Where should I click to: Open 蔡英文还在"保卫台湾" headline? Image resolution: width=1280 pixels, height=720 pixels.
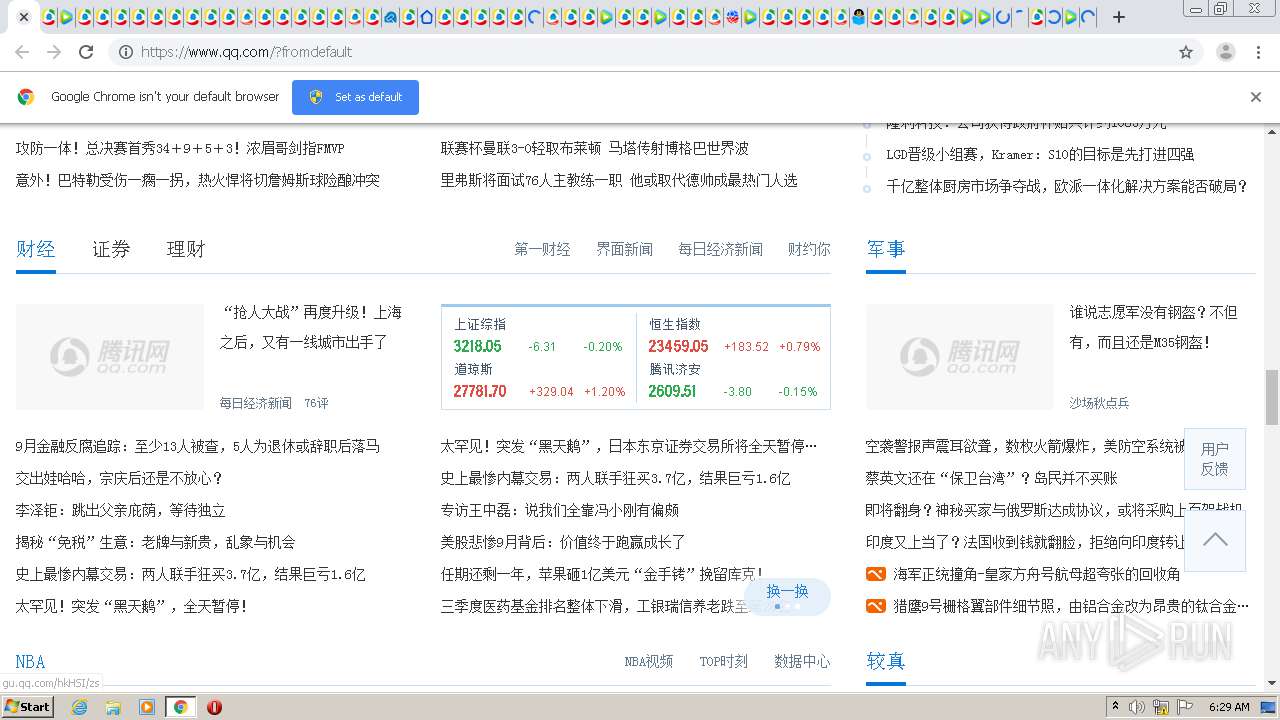click(x=991, y=478)
